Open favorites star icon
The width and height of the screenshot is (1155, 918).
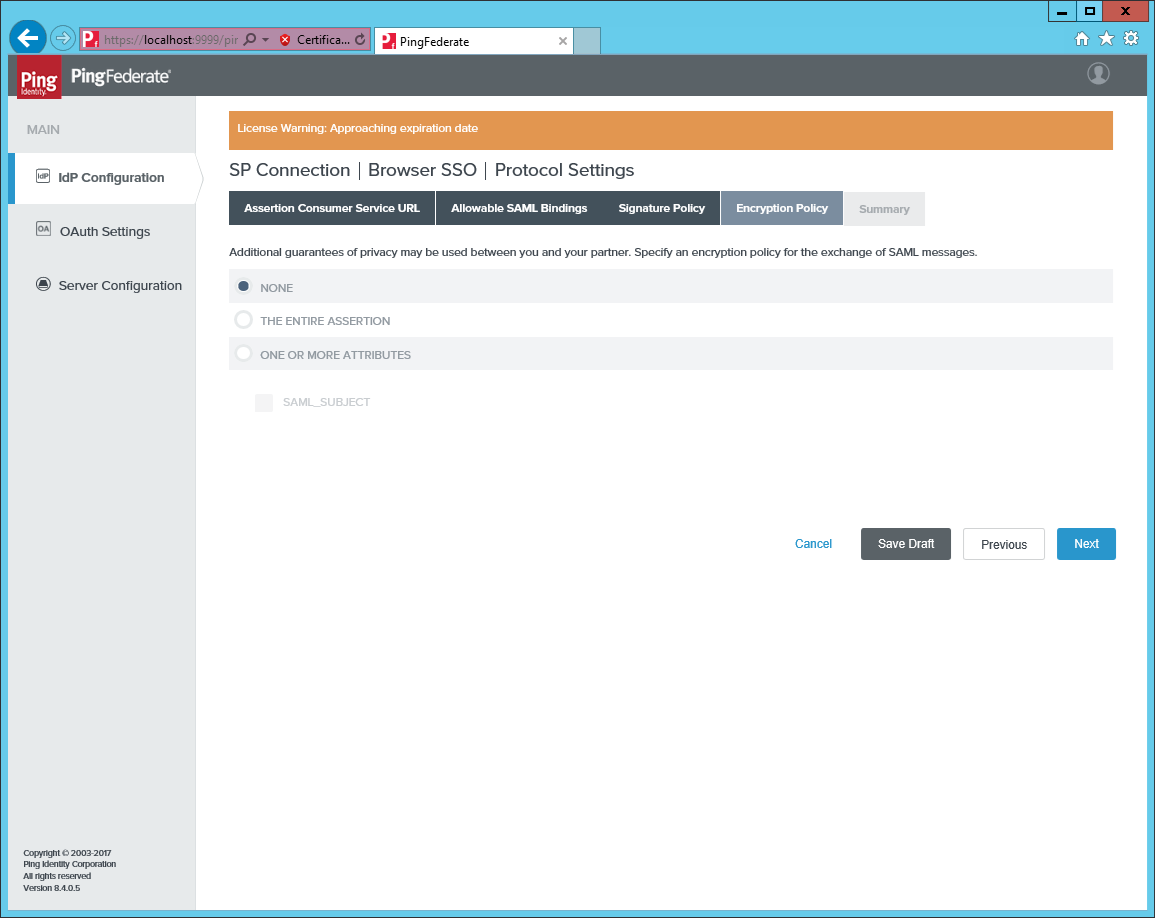[1106, 38]
